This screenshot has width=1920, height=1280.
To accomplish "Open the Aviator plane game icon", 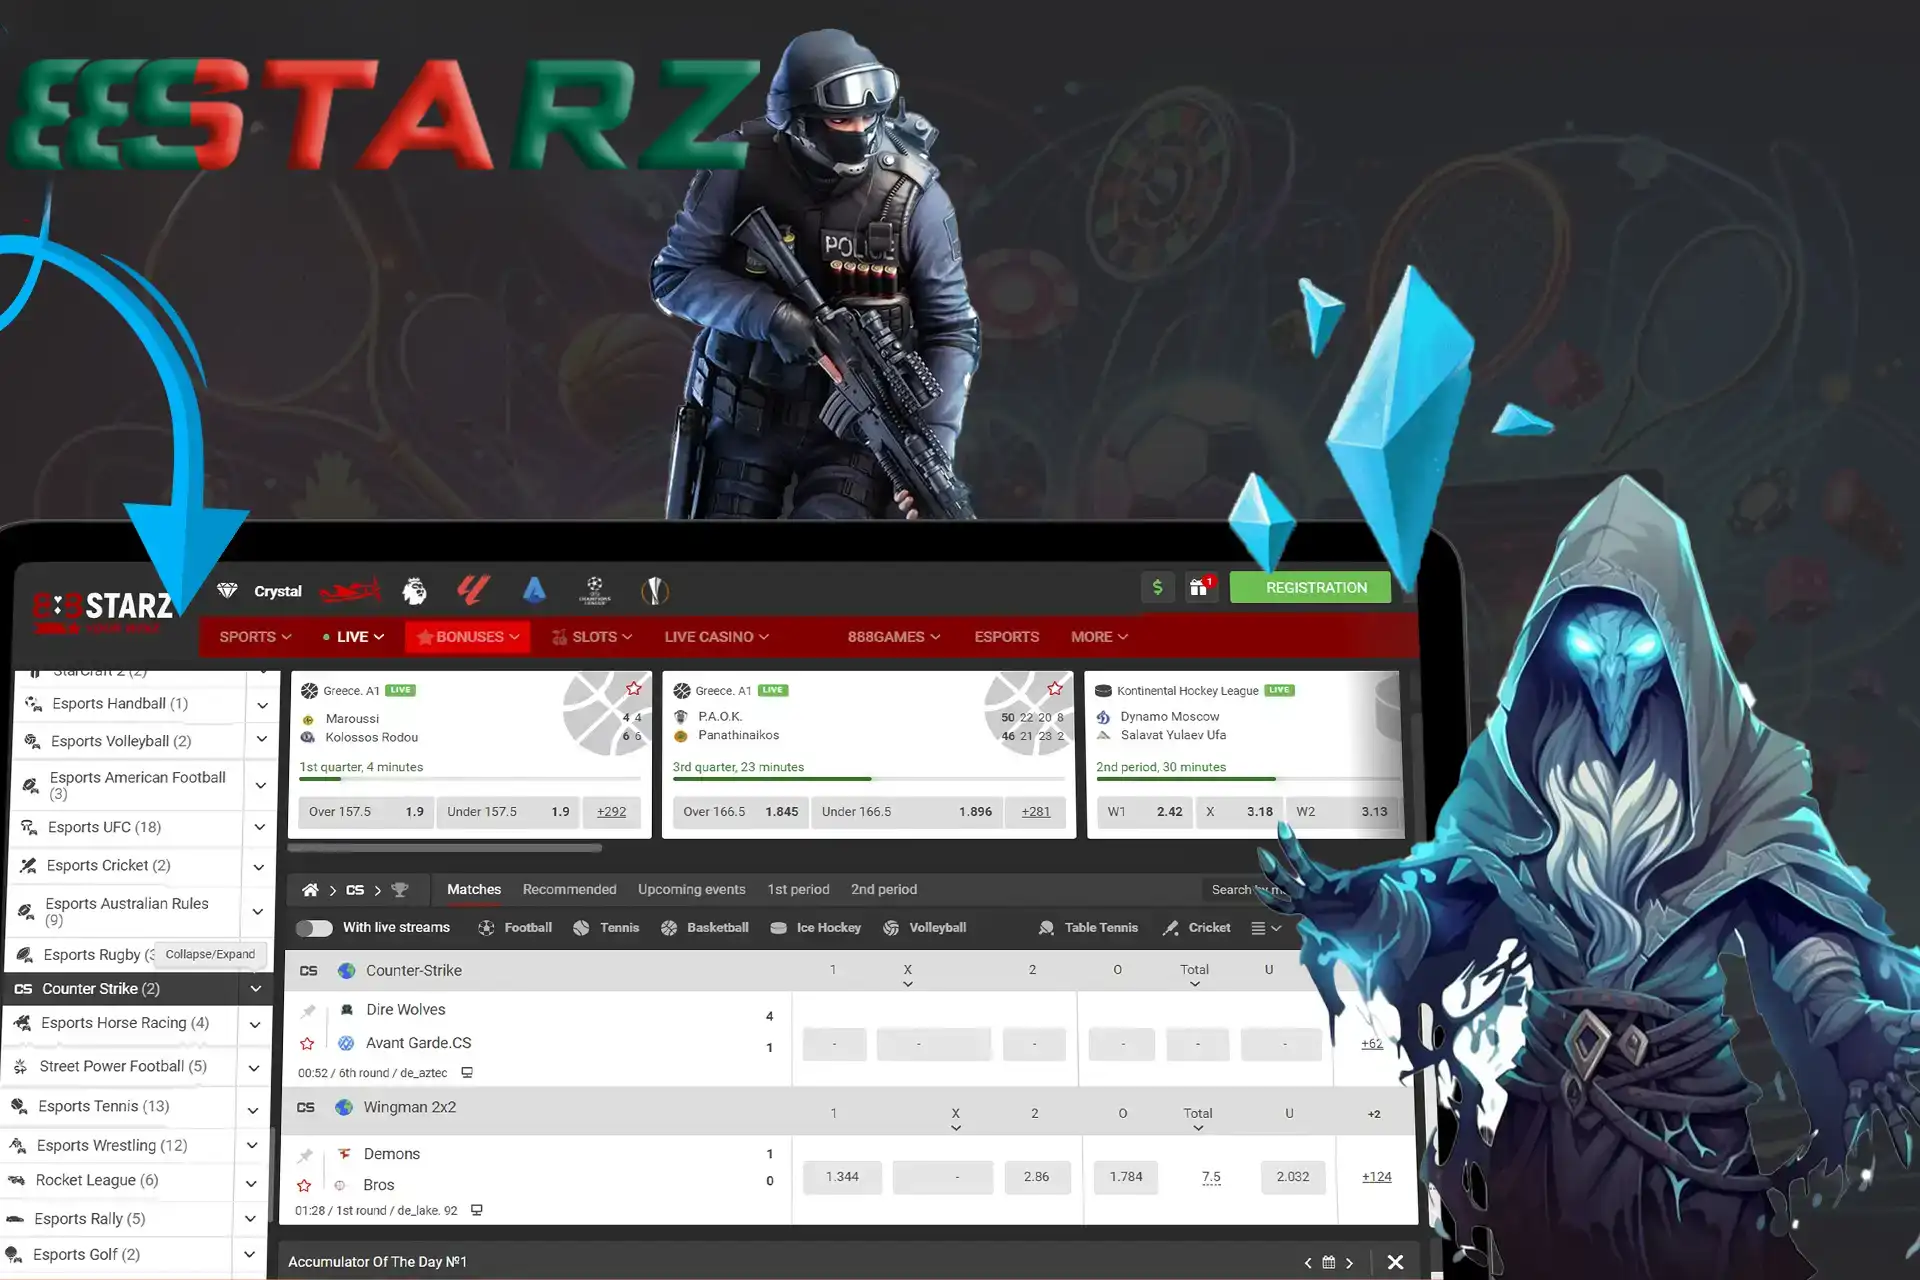I will pyautogui.click(x=349, y=590).
